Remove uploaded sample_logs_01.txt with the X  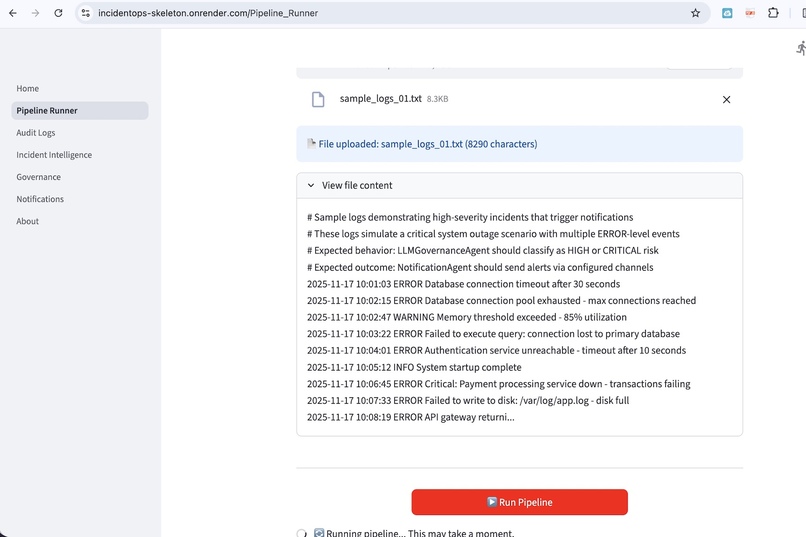pyautogui.click(x=726, y=100)
